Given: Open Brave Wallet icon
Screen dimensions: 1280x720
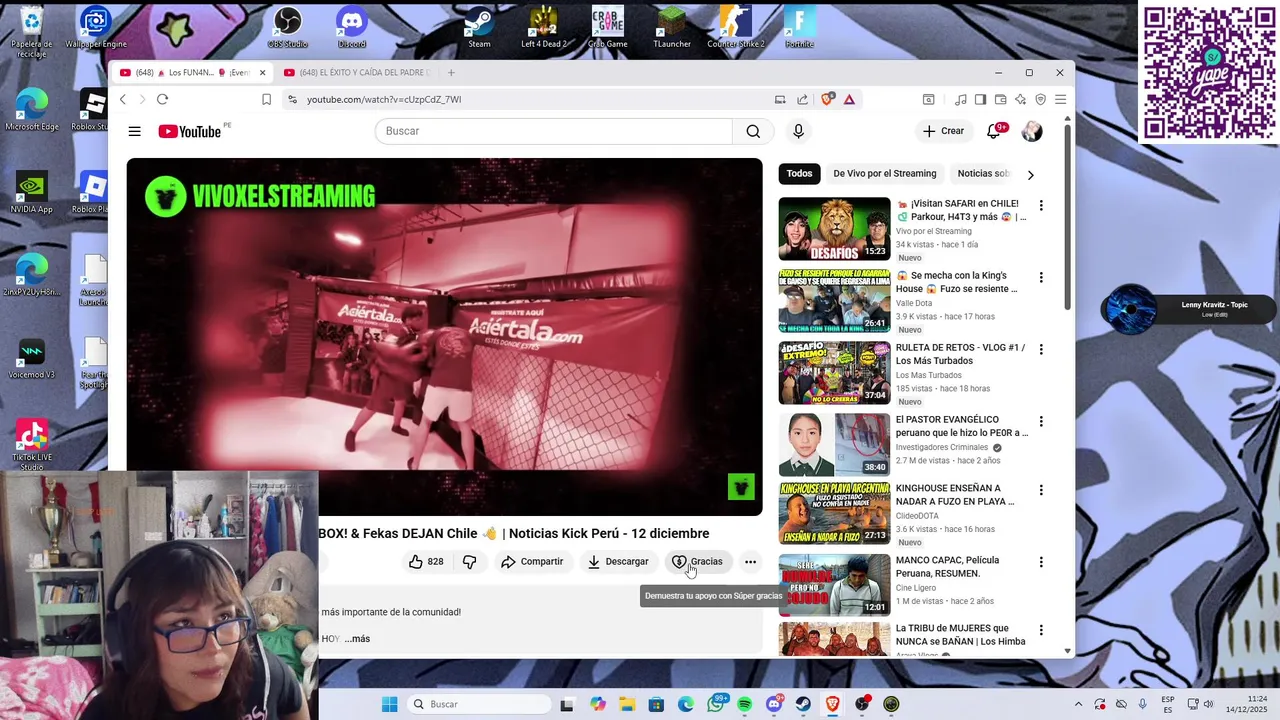Looking at the screenshot, I should 1000,99.
